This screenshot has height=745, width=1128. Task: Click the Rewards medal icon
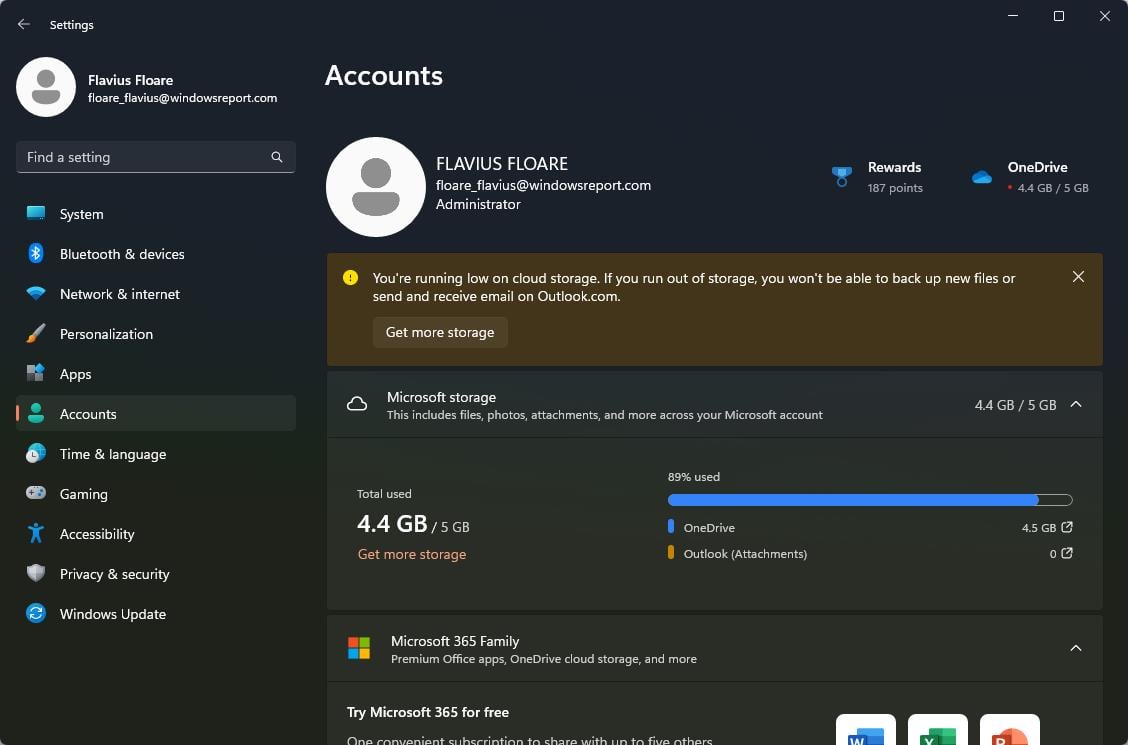842,176
